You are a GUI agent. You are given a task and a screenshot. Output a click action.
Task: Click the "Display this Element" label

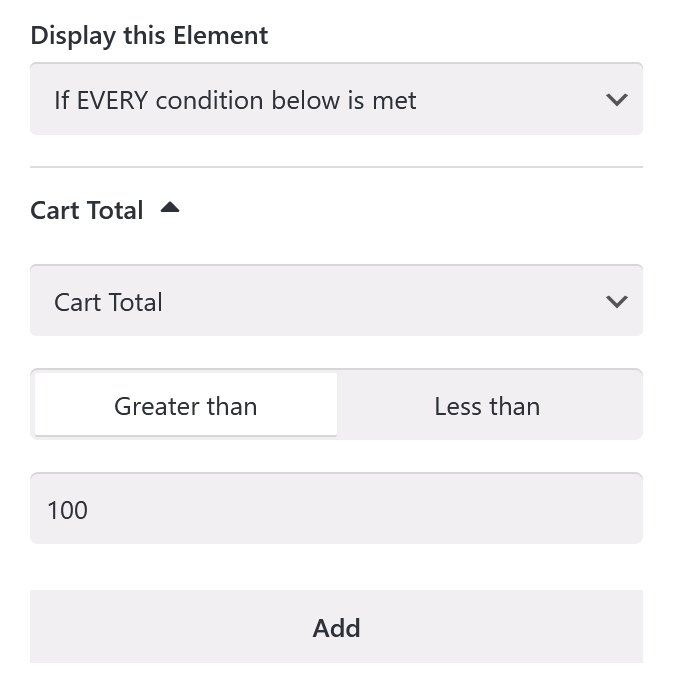tap(149, 36)
